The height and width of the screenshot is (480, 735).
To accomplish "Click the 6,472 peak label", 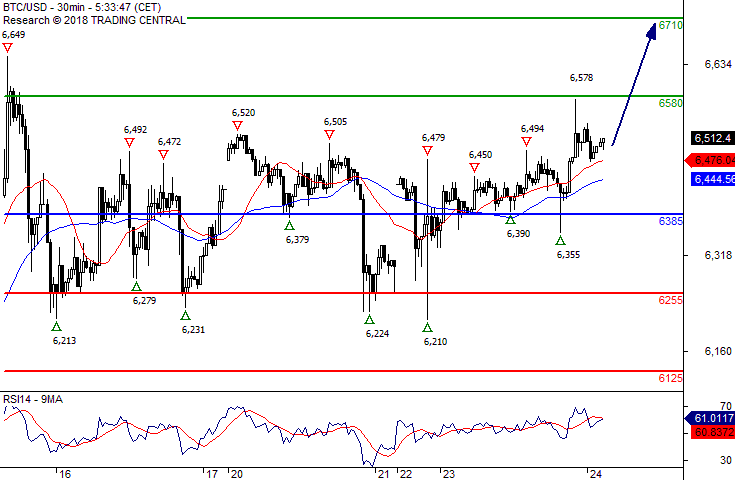I will (x=169, y=142).
